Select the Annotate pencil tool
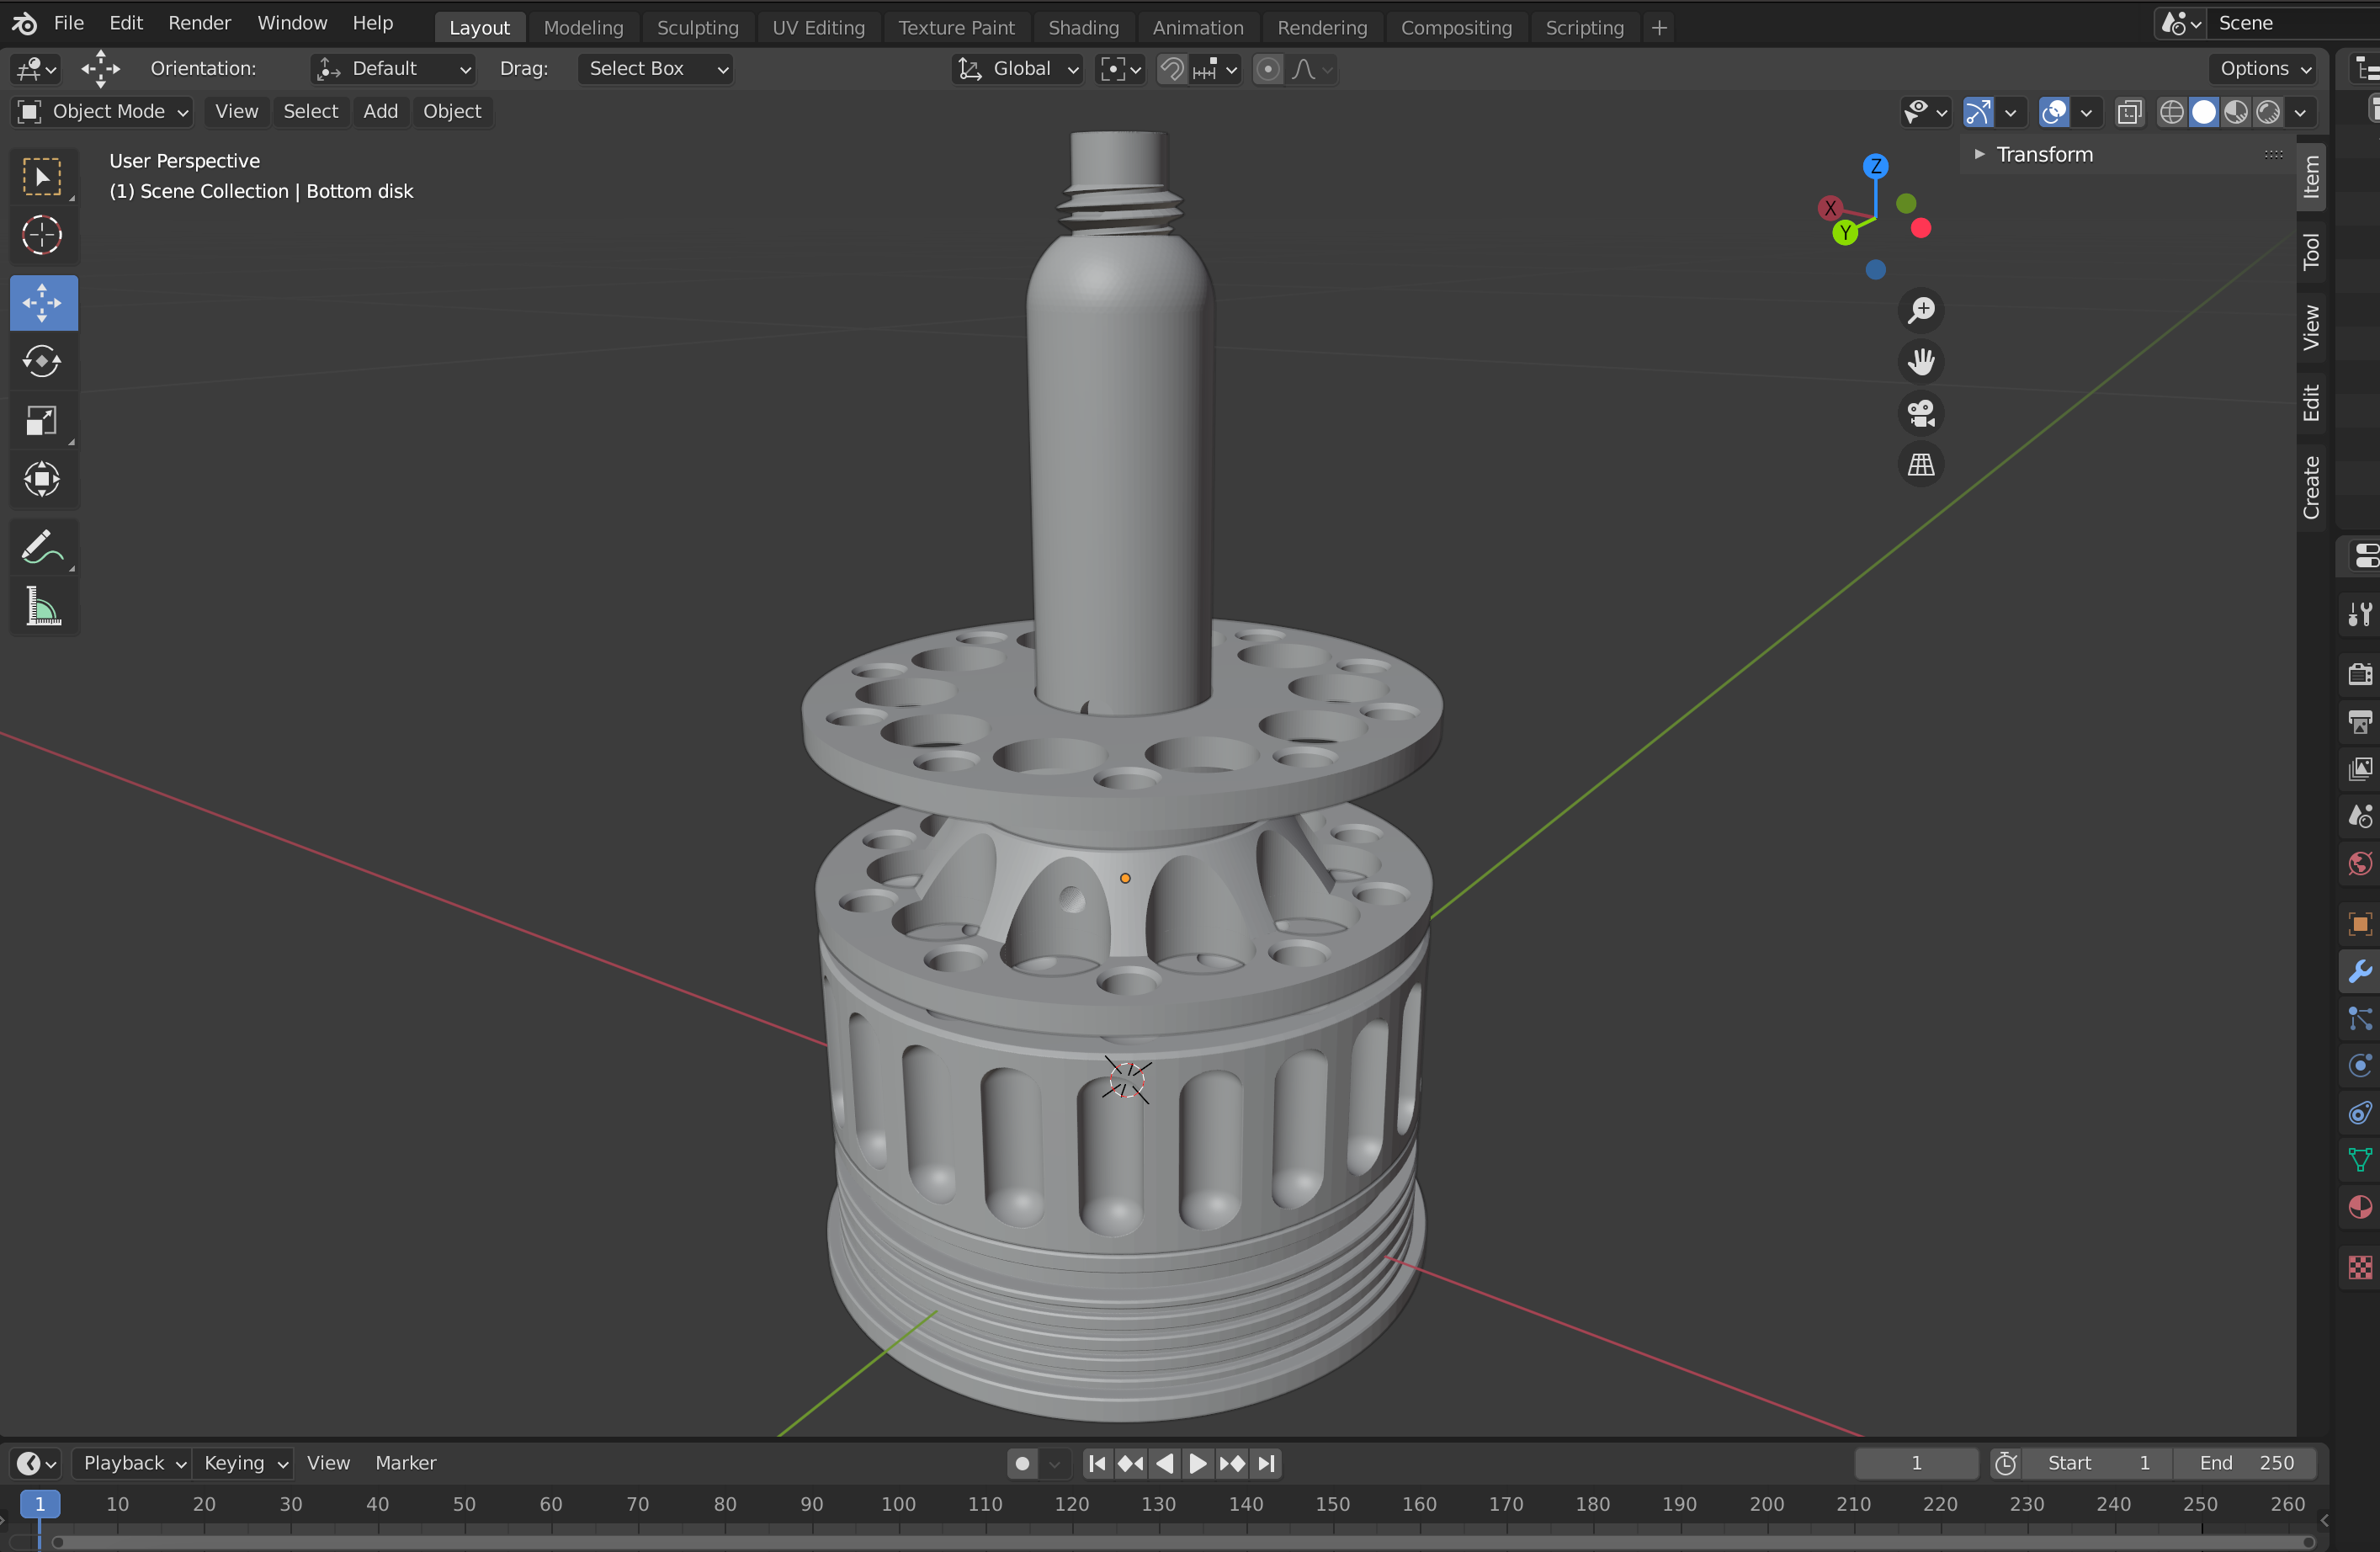 tap(42, 547)
